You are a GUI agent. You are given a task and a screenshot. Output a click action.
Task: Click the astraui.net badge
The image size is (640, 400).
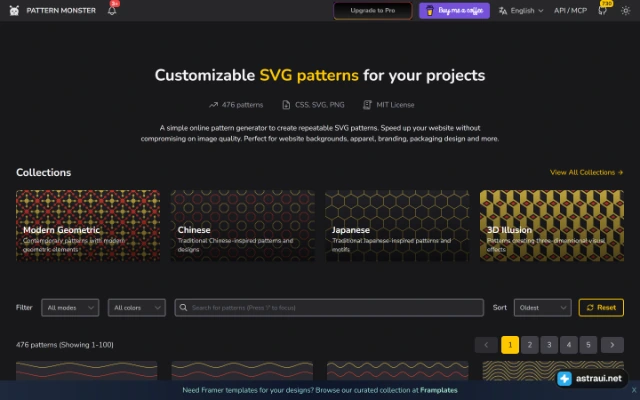[x=591, y=378]
